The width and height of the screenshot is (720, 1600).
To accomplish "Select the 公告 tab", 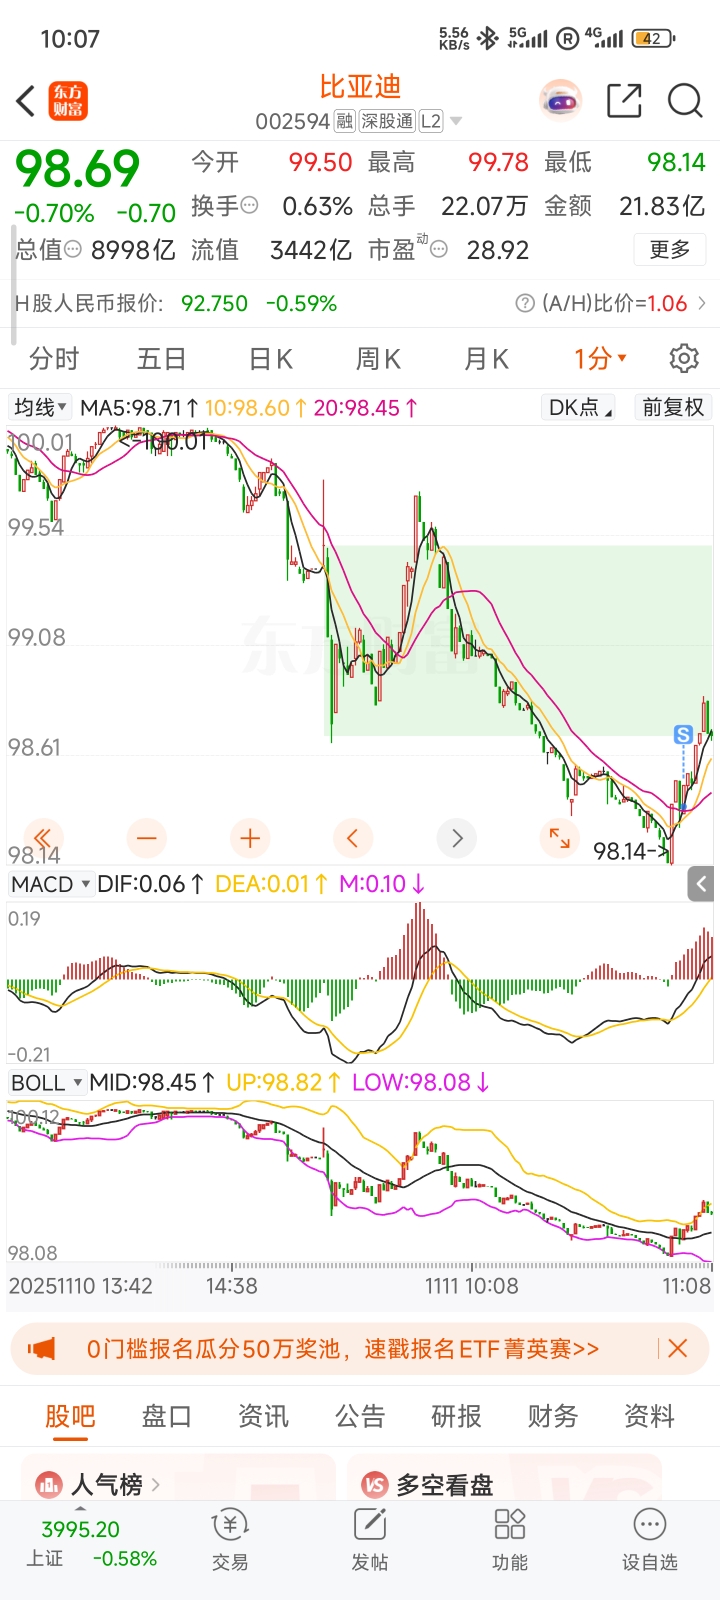I will (360, 1416).
